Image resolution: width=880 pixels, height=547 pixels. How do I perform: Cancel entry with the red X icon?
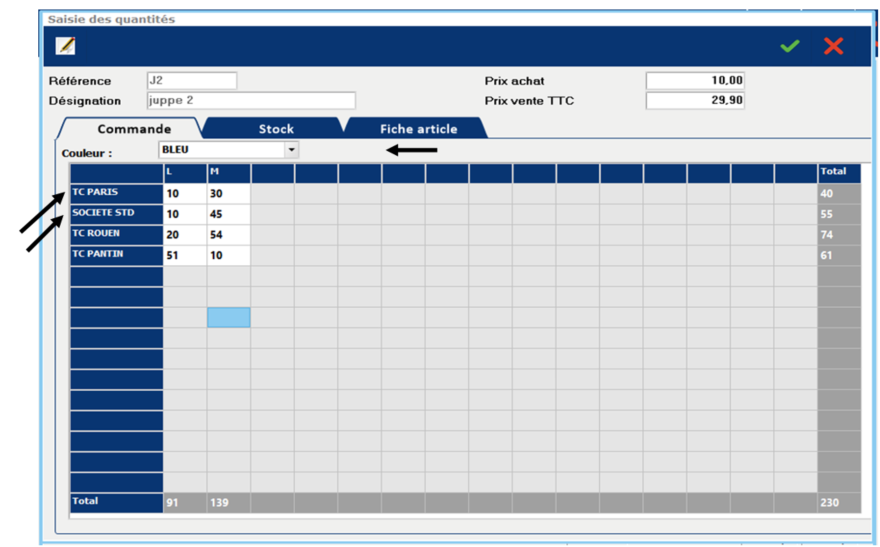pyautogui.click(x=833, y=46)
